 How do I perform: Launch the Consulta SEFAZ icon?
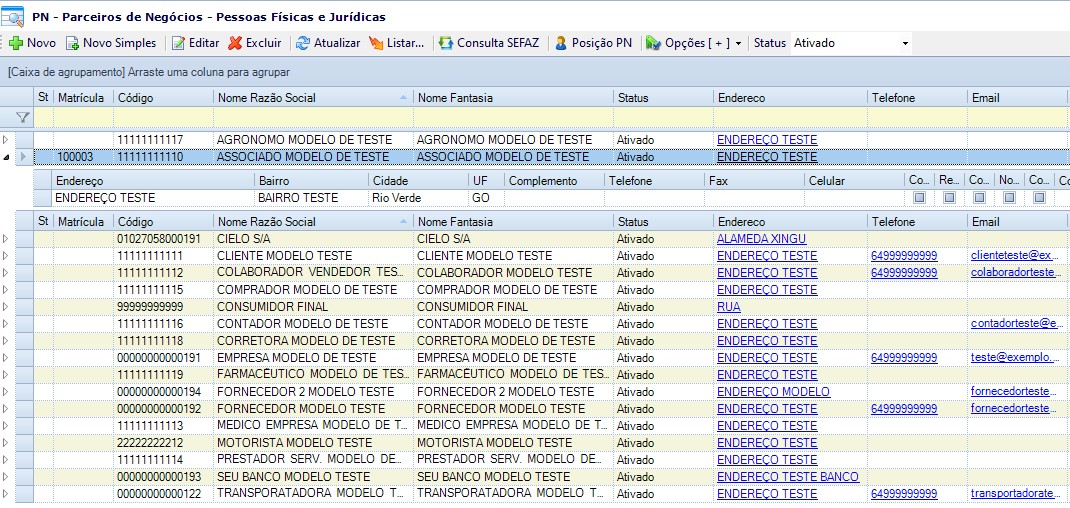coord(445,43)
